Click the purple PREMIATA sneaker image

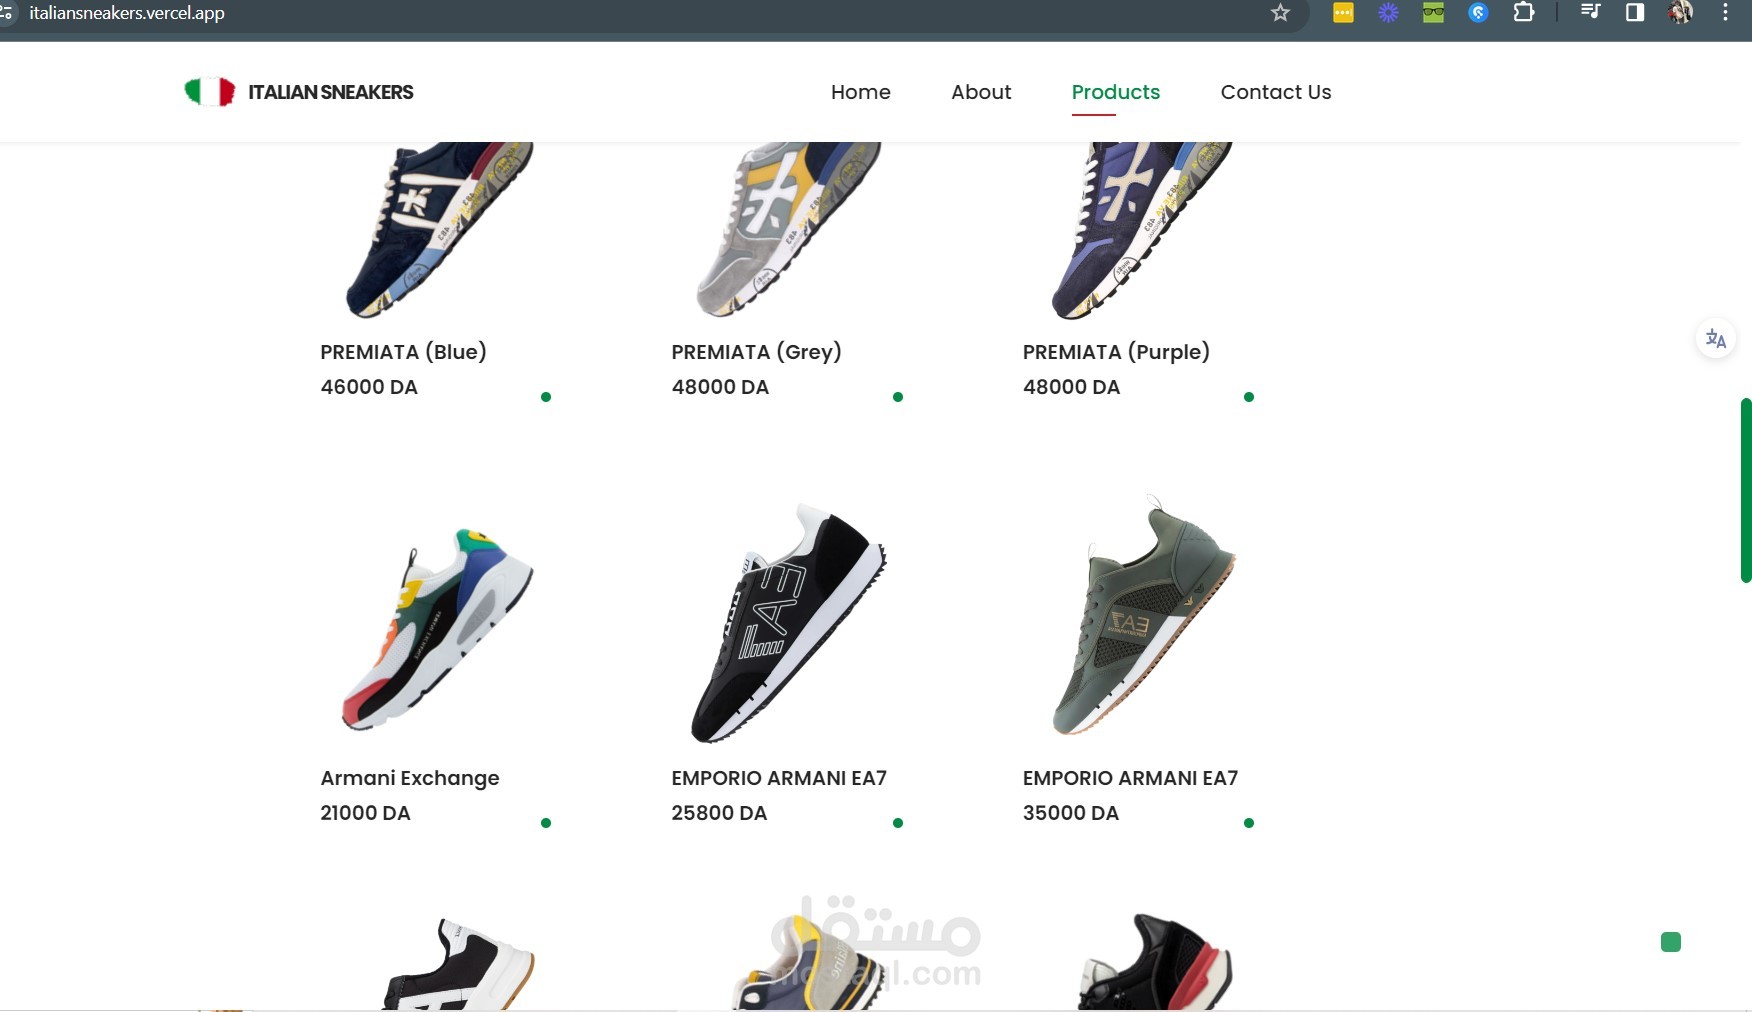click(1141, 230)
